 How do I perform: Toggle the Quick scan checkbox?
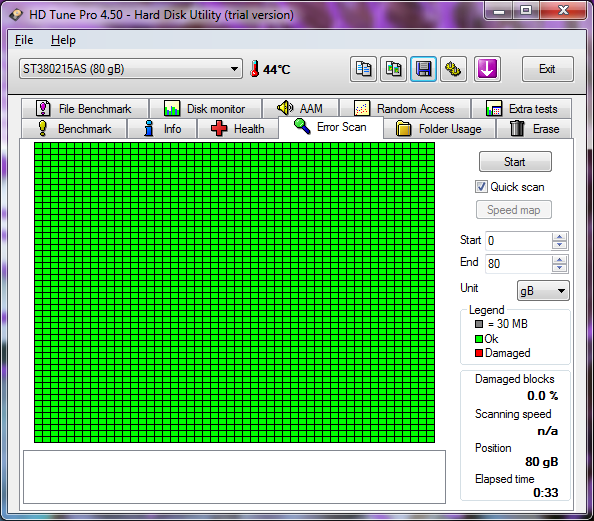pos(481,187)
